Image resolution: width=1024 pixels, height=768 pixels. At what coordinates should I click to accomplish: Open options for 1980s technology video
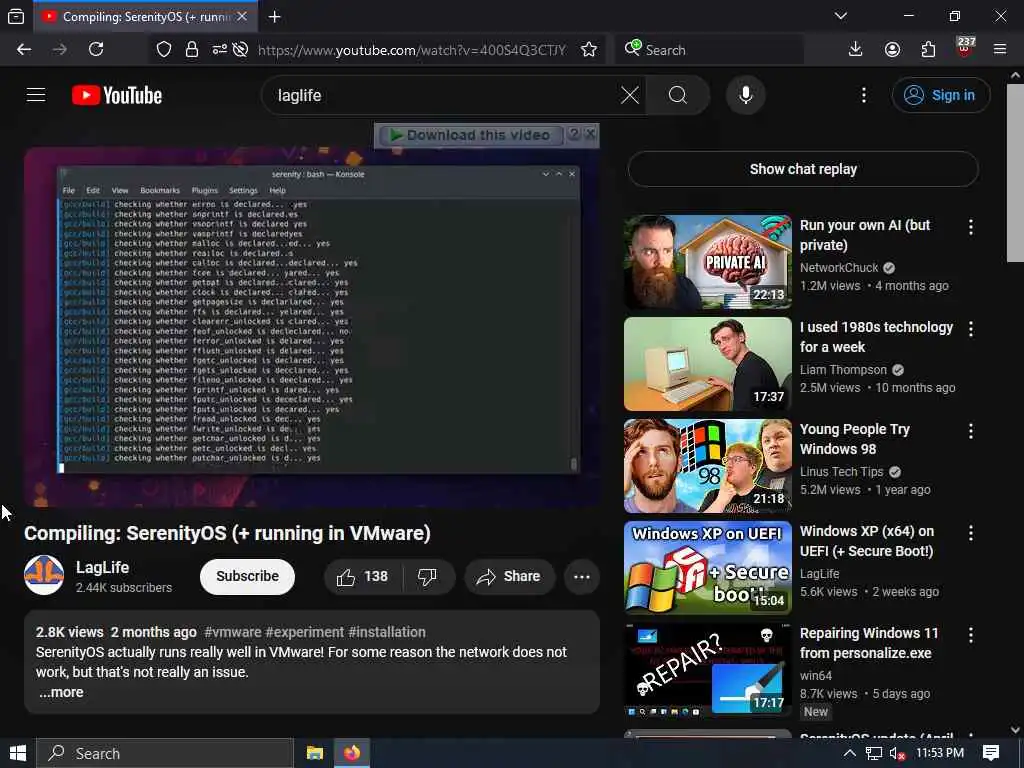pos(971,328)
